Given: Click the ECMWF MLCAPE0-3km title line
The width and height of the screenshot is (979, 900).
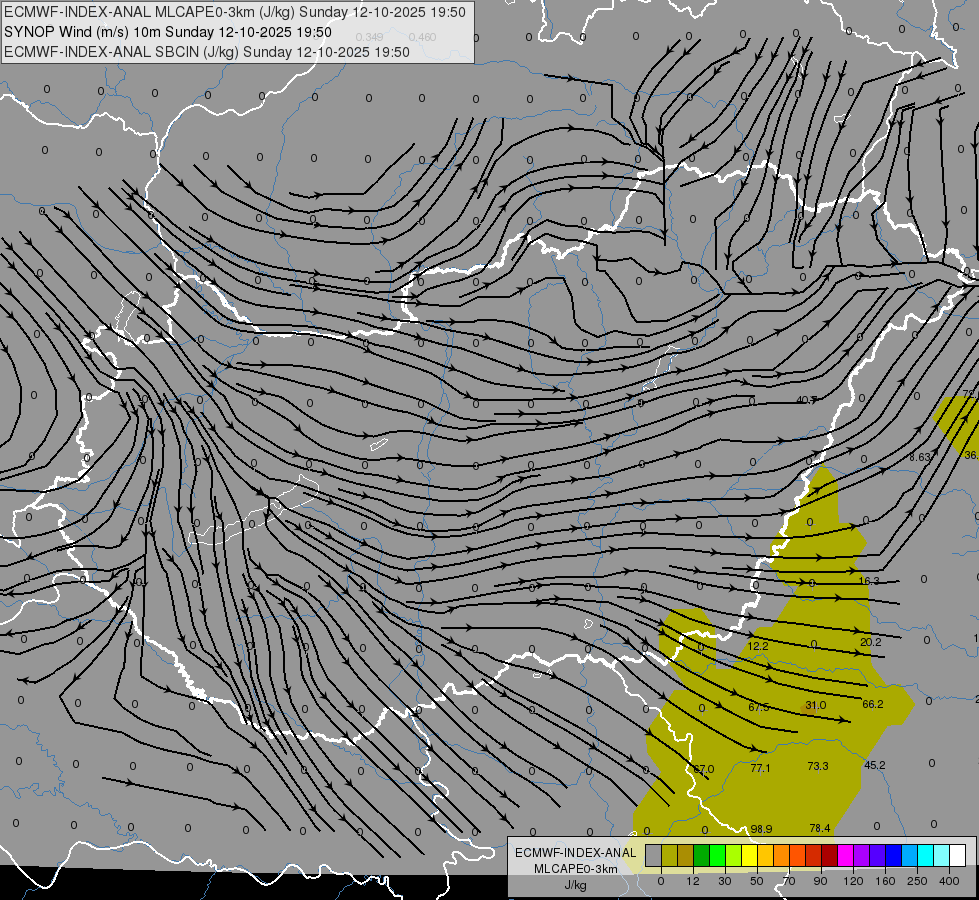Looking at the screenshot, I should pyautogui.click(x=235, y=12).
